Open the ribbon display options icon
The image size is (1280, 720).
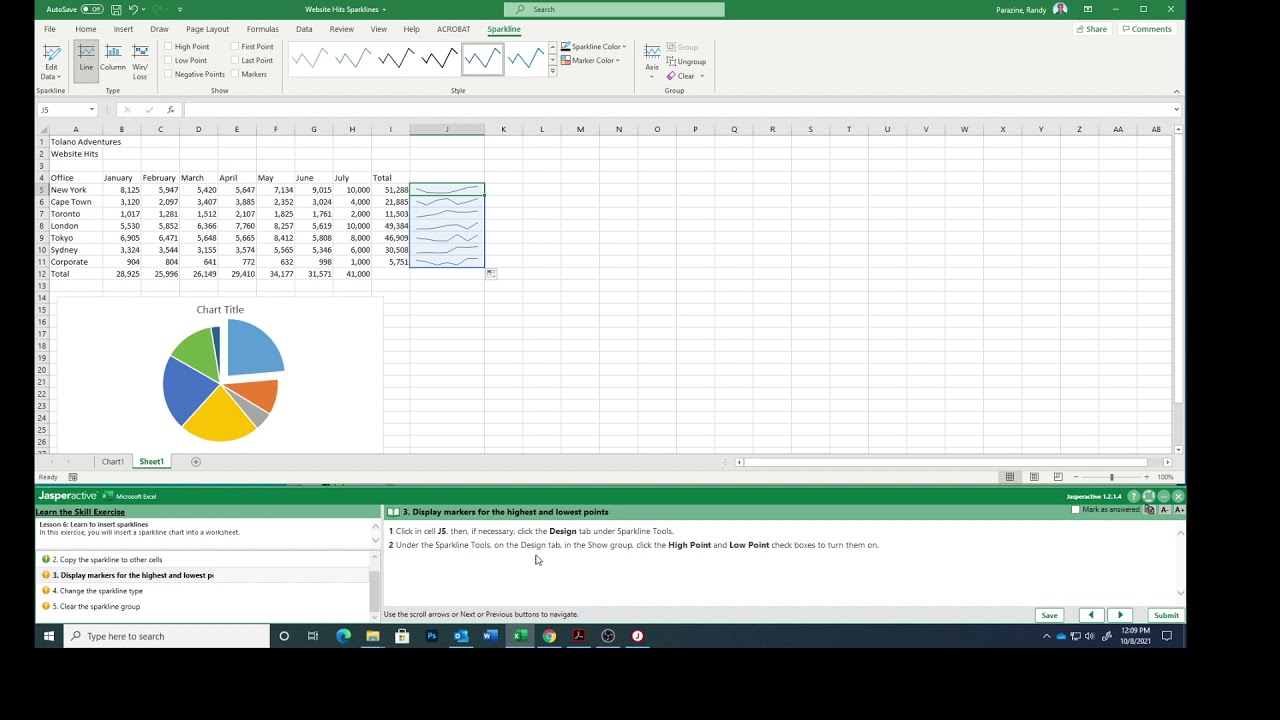click(x=1087, y=9)
